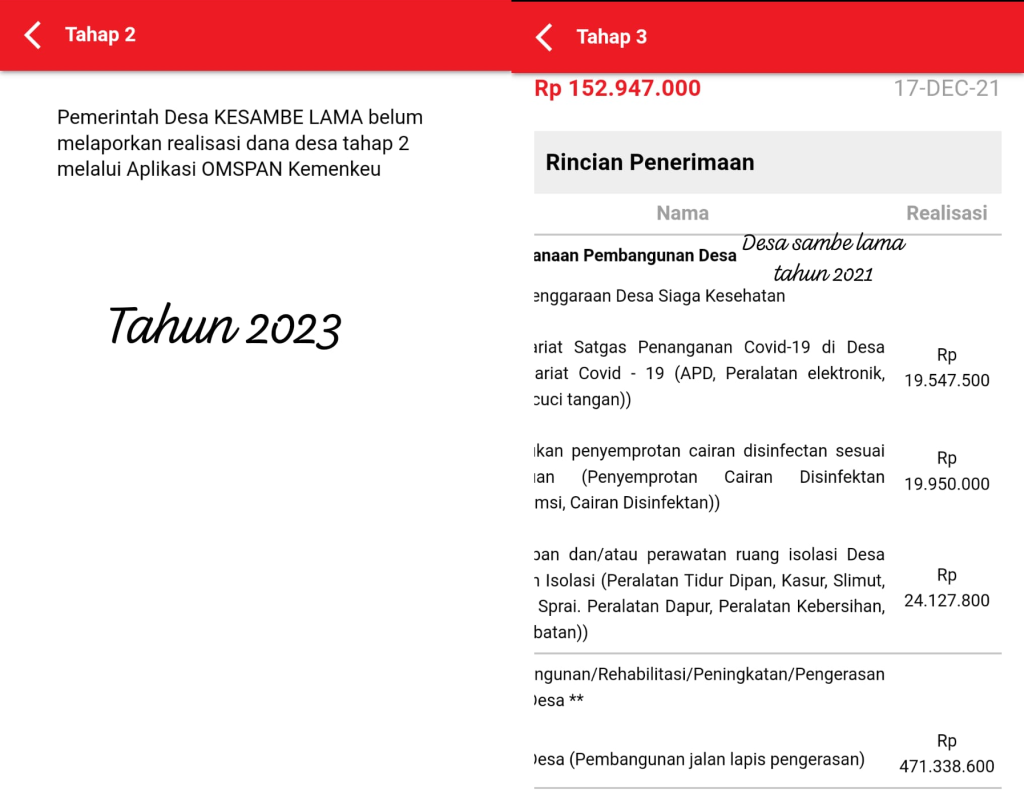This screenshot has width=1024, height=802.
Task: Select the Desa Siaga Kesehatan row
Action: (660, 296)
